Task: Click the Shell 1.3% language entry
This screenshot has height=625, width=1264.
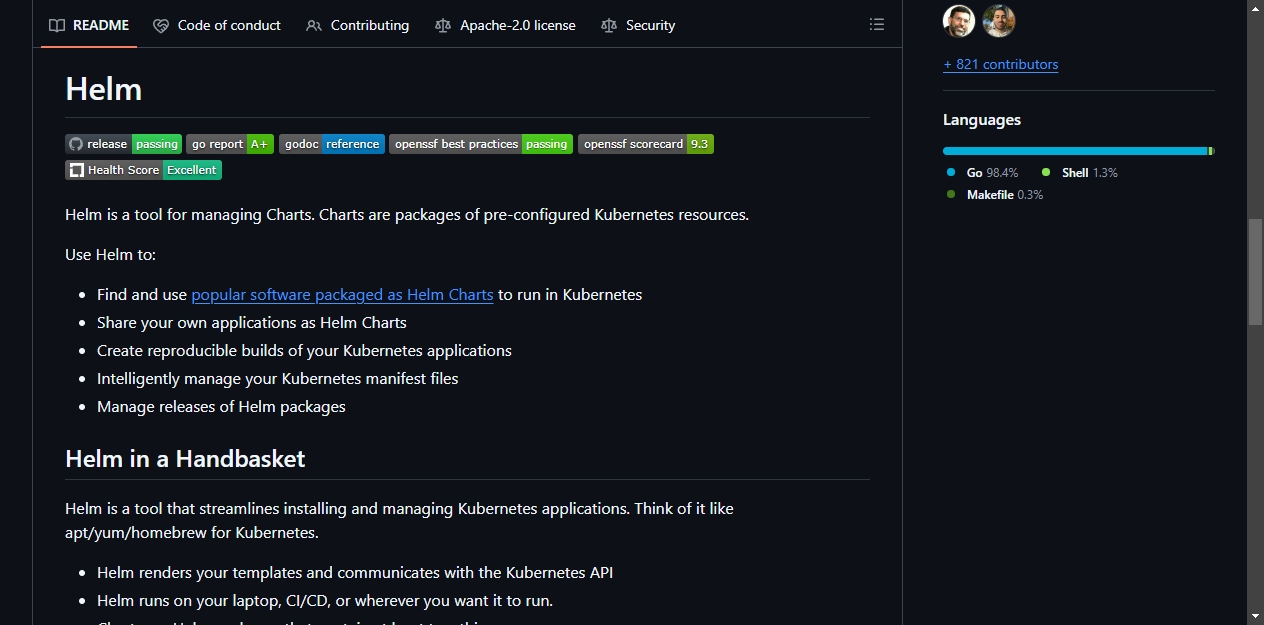Action: [1079, 173]
